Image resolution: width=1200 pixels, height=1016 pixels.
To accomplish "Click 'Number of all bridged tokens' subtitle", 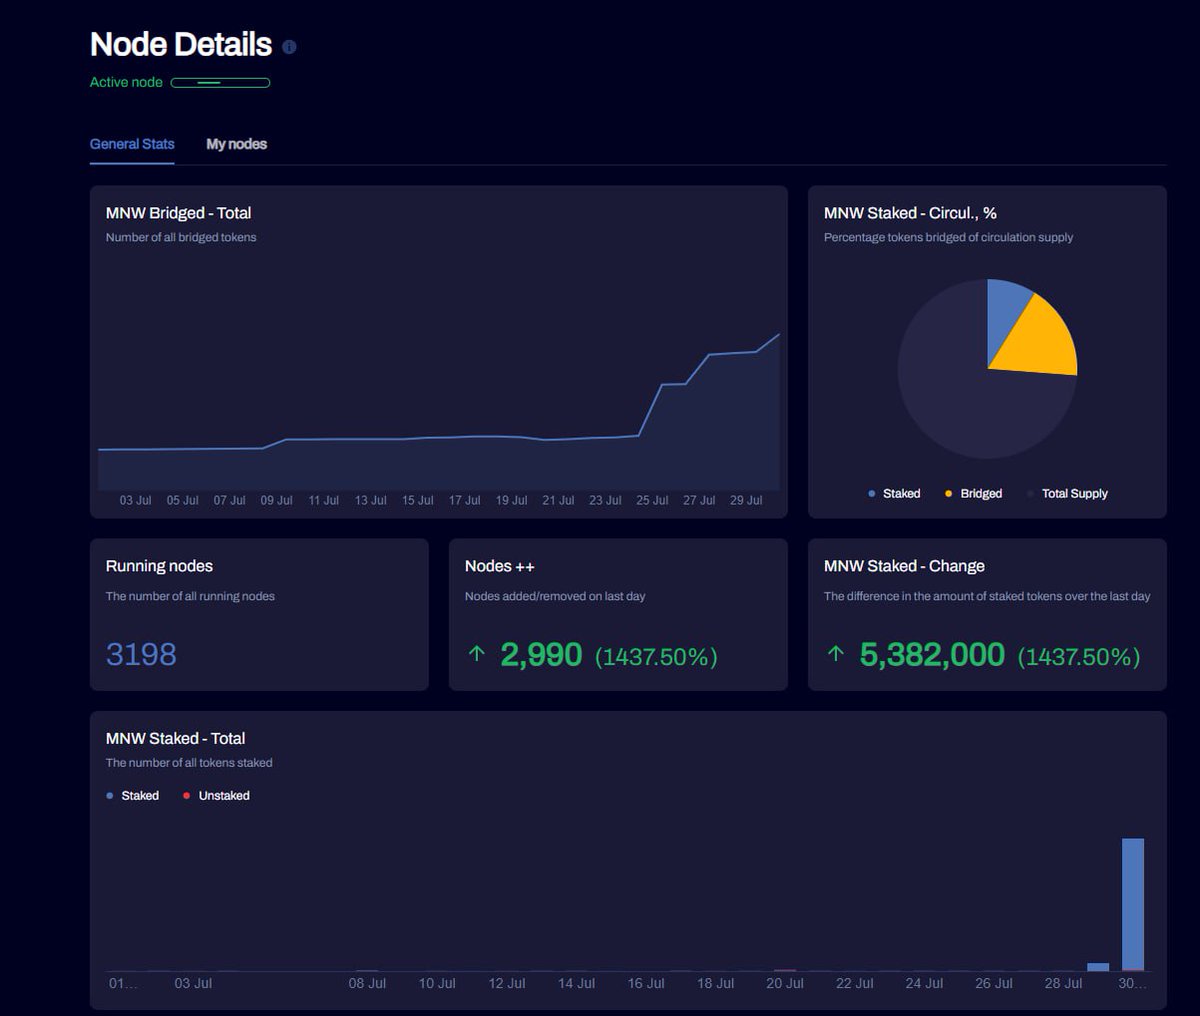I will click(x=181, y=238).
